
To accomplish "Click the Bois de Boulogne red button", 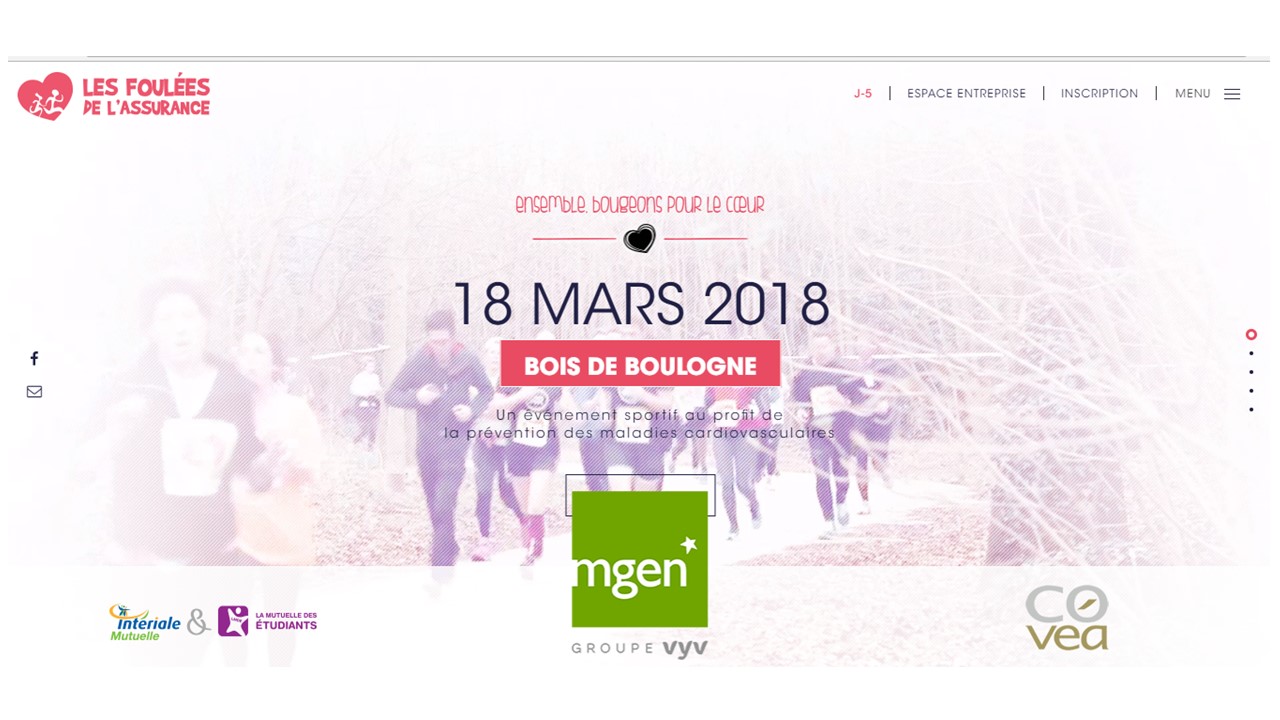I will pyautogui.click(x=640, y=365).
